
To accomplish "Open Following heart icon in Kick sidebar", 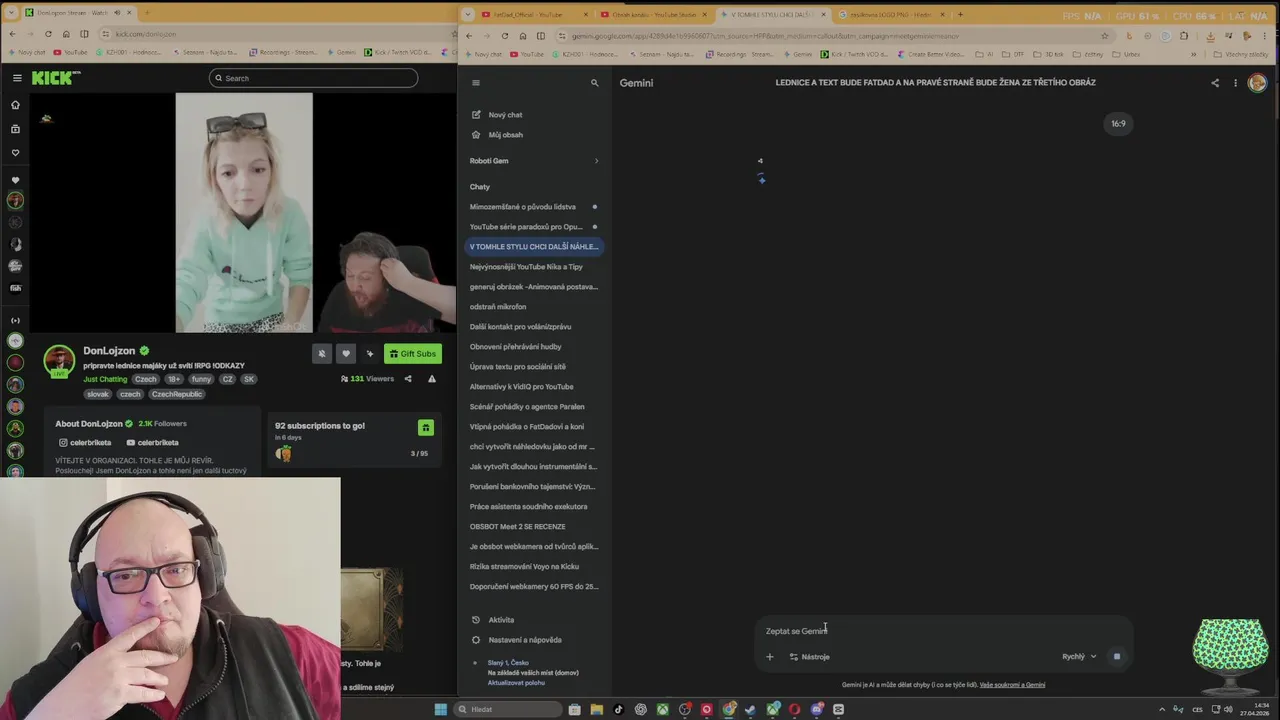I will [15, 153].
